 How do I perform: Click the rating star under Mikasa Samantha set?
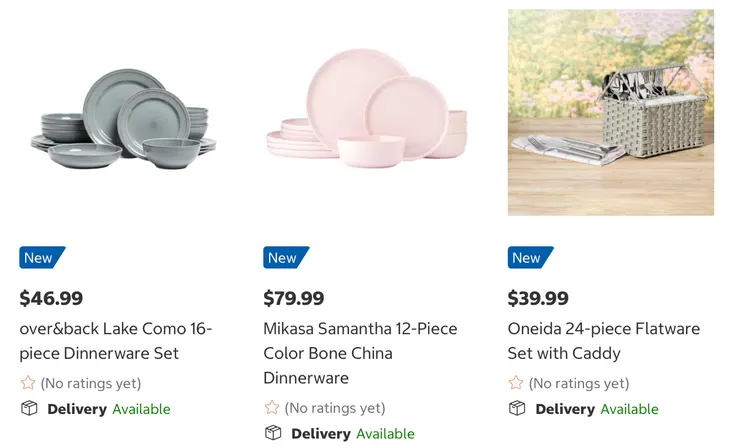pyautogui.click(x=272, y=408)
